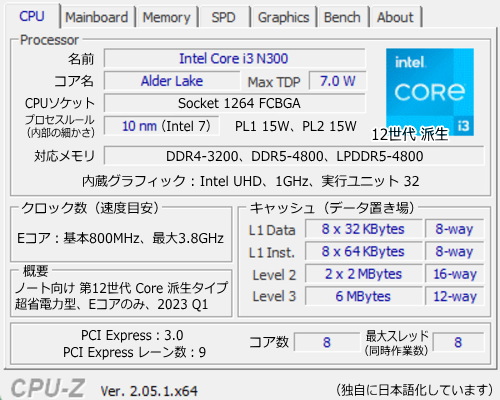This screenshot has width=500, height=400.
Task: Click the Level 2 2 x 2 MBytes value
Action: coord(363,274)
